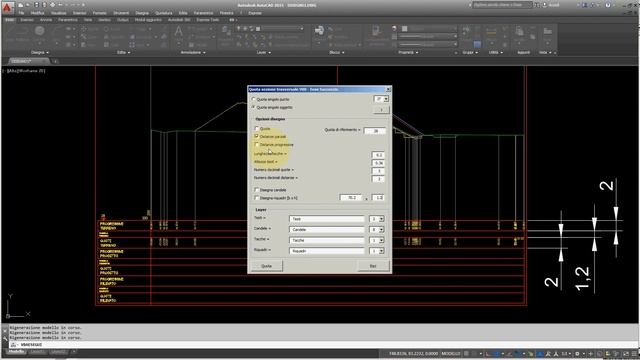Viewport: 640px width, 360px height.
Task: Enable the Distanze progressive checkbox
Action: (x=257, y=144)
